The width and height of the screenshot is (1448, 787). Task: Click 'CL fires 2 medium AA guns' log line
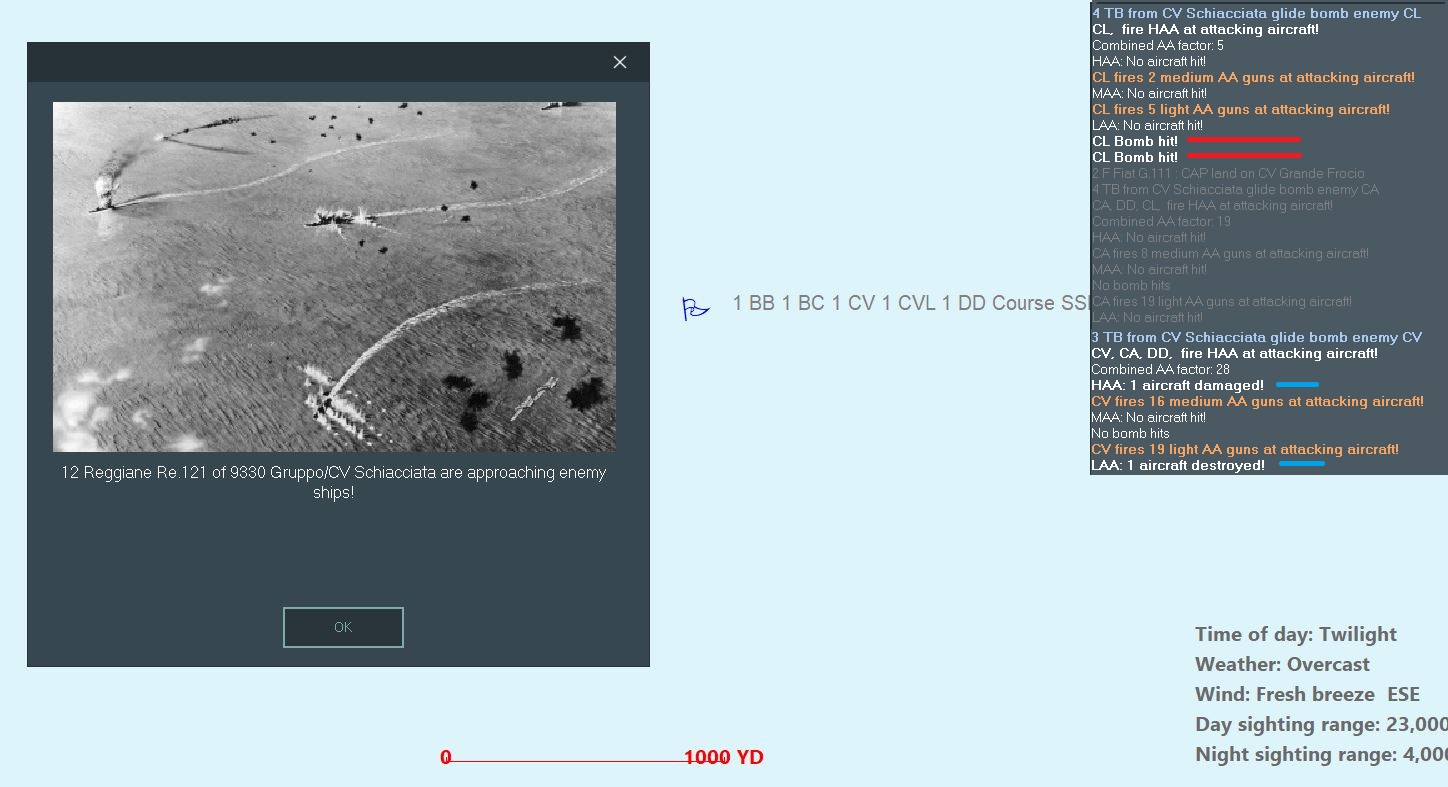[1253, 77]
